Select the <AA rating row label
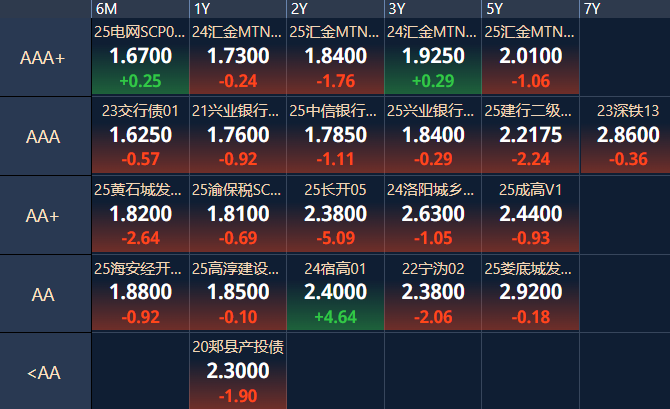 45,372
